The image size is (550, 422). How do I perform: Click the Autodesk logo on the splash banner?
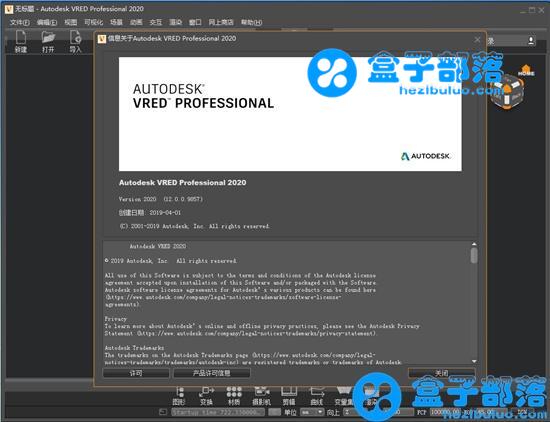pos(425,156)
